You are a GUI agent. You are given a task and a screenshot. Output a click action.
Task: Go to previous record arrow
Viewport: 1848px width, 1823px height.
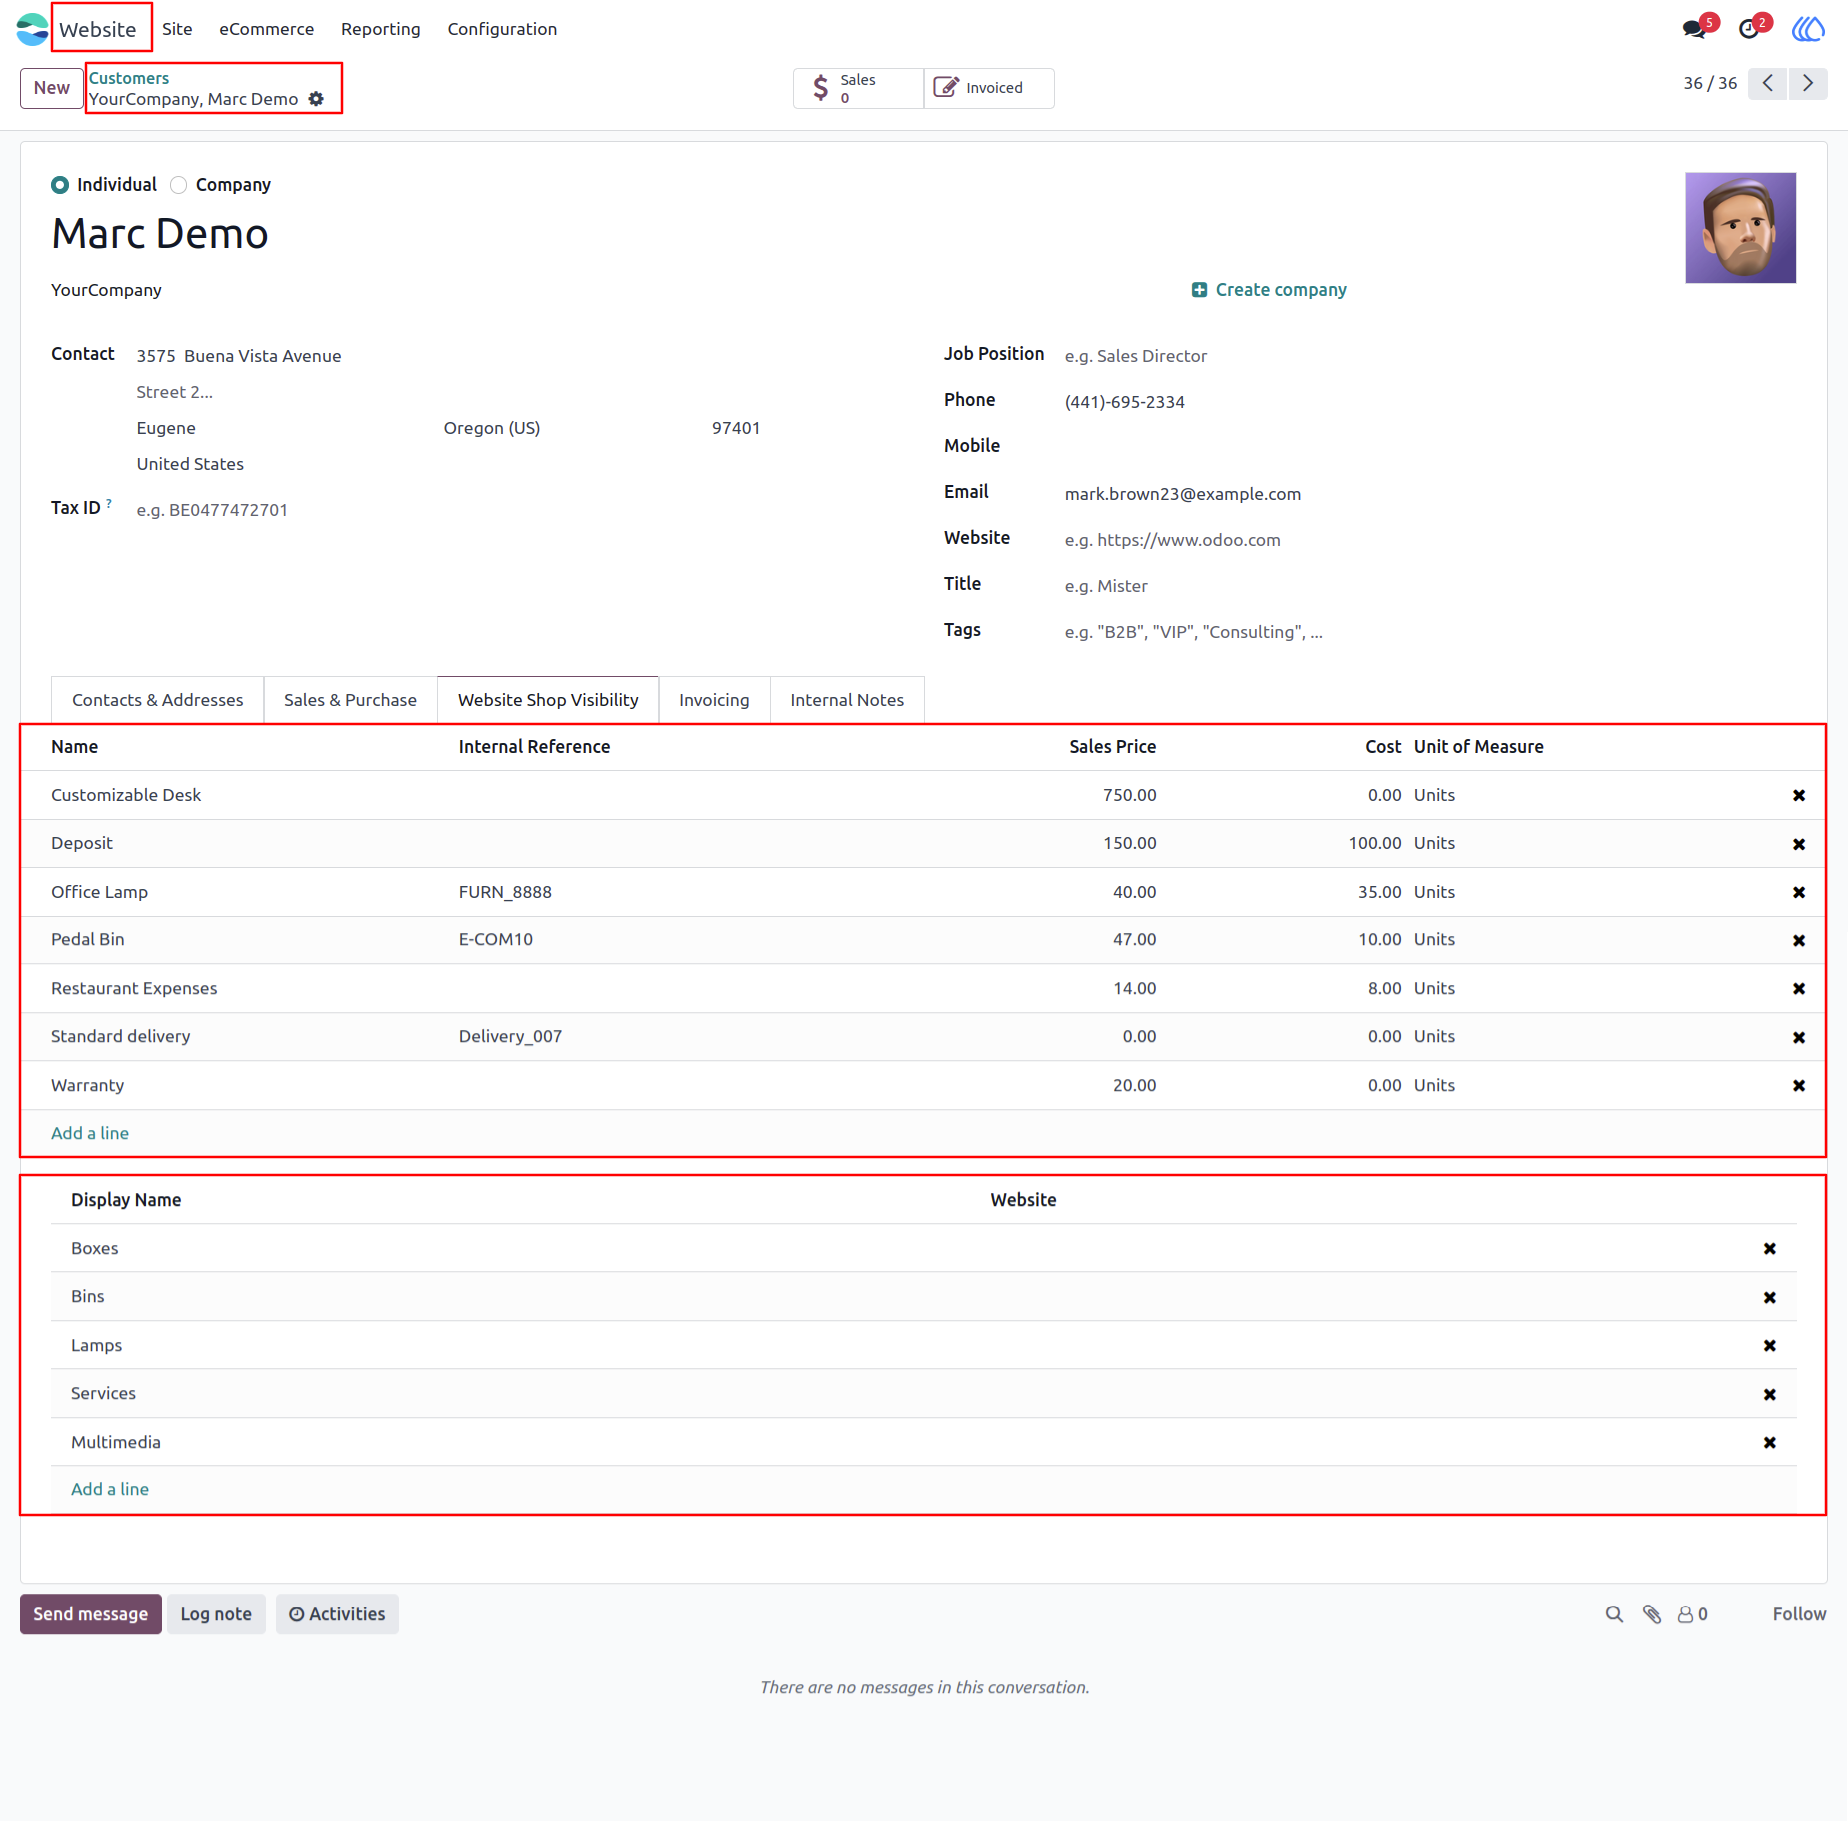[x=1768, y=83]
